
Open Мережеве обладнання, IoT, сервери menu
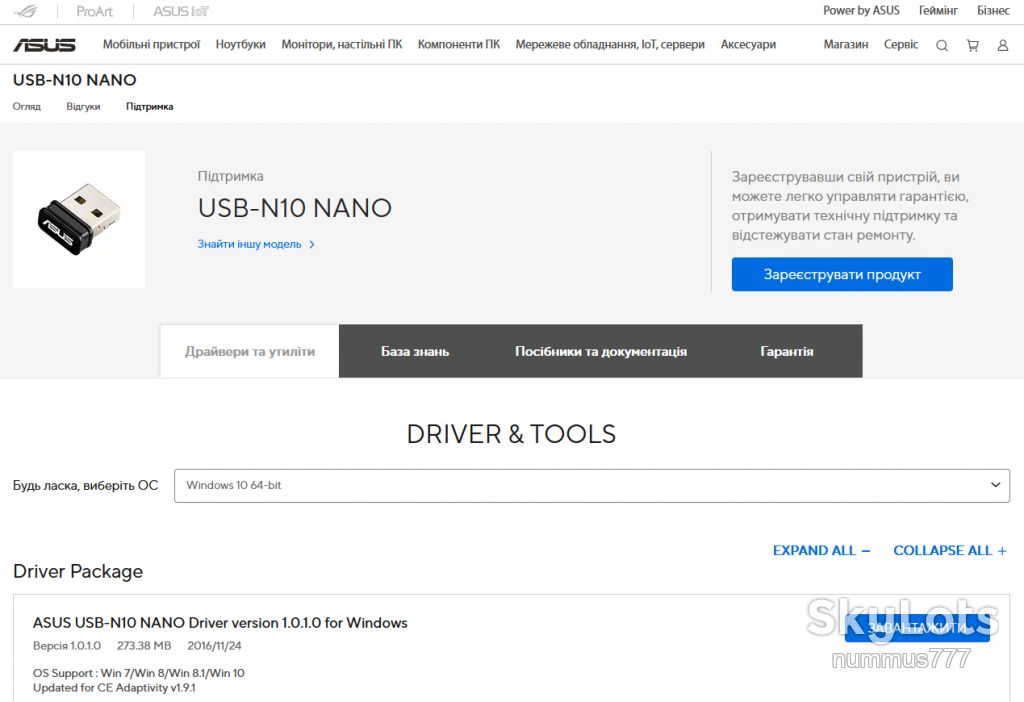[610, 44]
